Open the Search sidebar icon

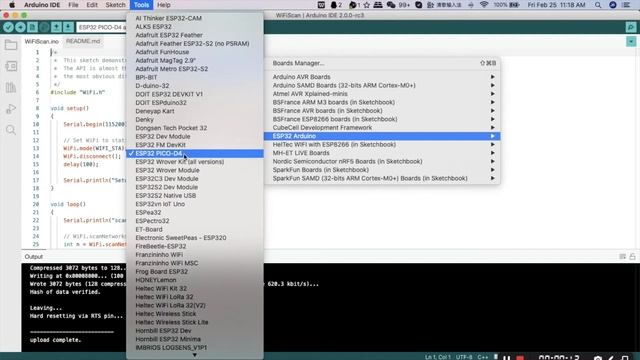(x=11, y=130)
